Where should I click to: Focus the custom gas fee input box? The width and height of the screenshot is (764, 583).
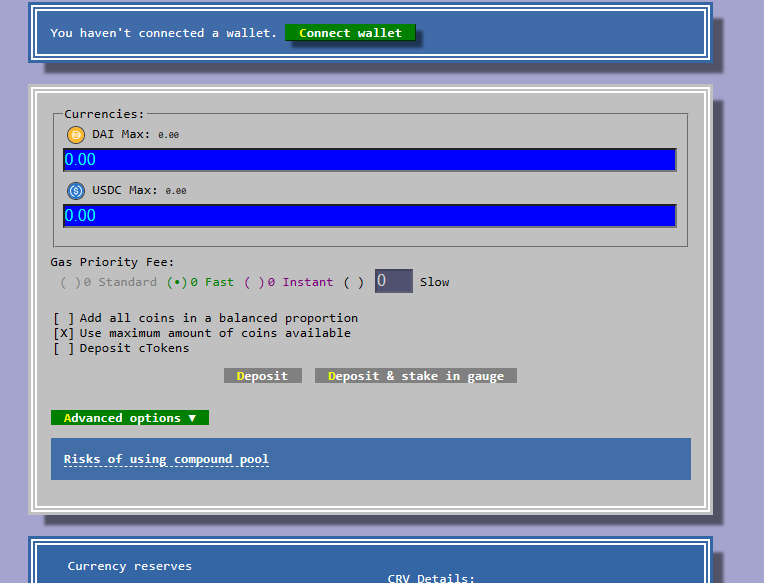pos(394,281)
